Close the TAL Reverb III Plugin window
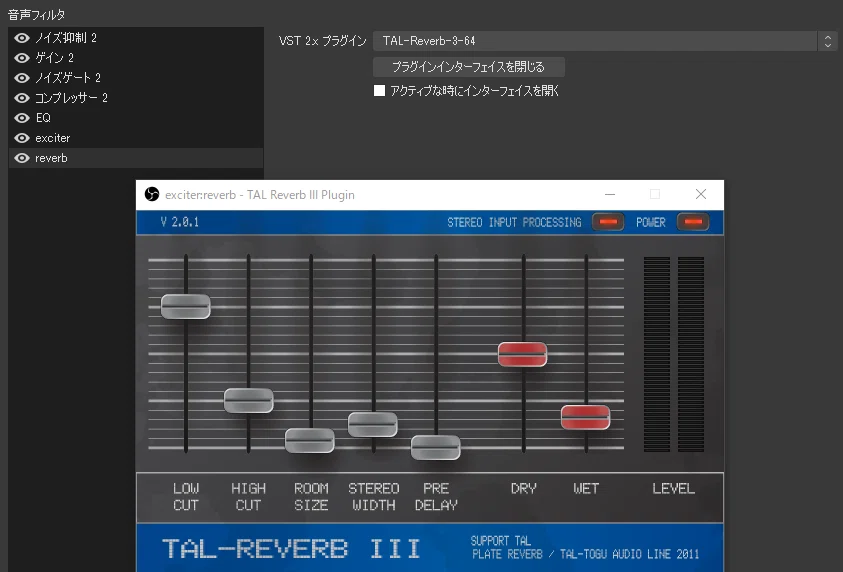Image resolution: width=843 pixels, height=572 pixels. 701,194
